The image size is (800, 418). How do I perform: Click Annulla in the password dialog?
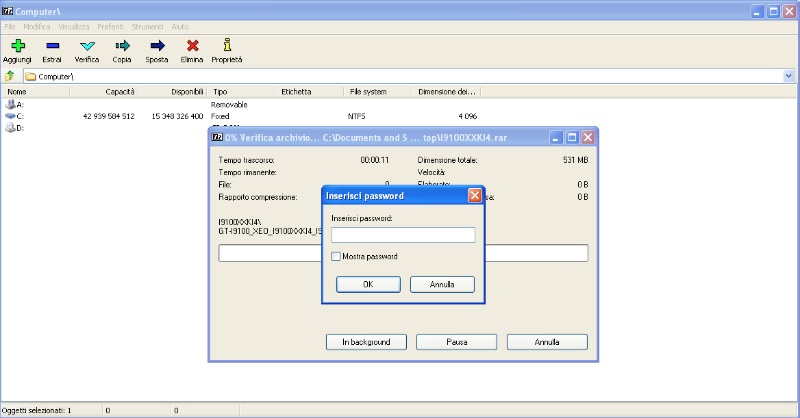pos(442,284)
